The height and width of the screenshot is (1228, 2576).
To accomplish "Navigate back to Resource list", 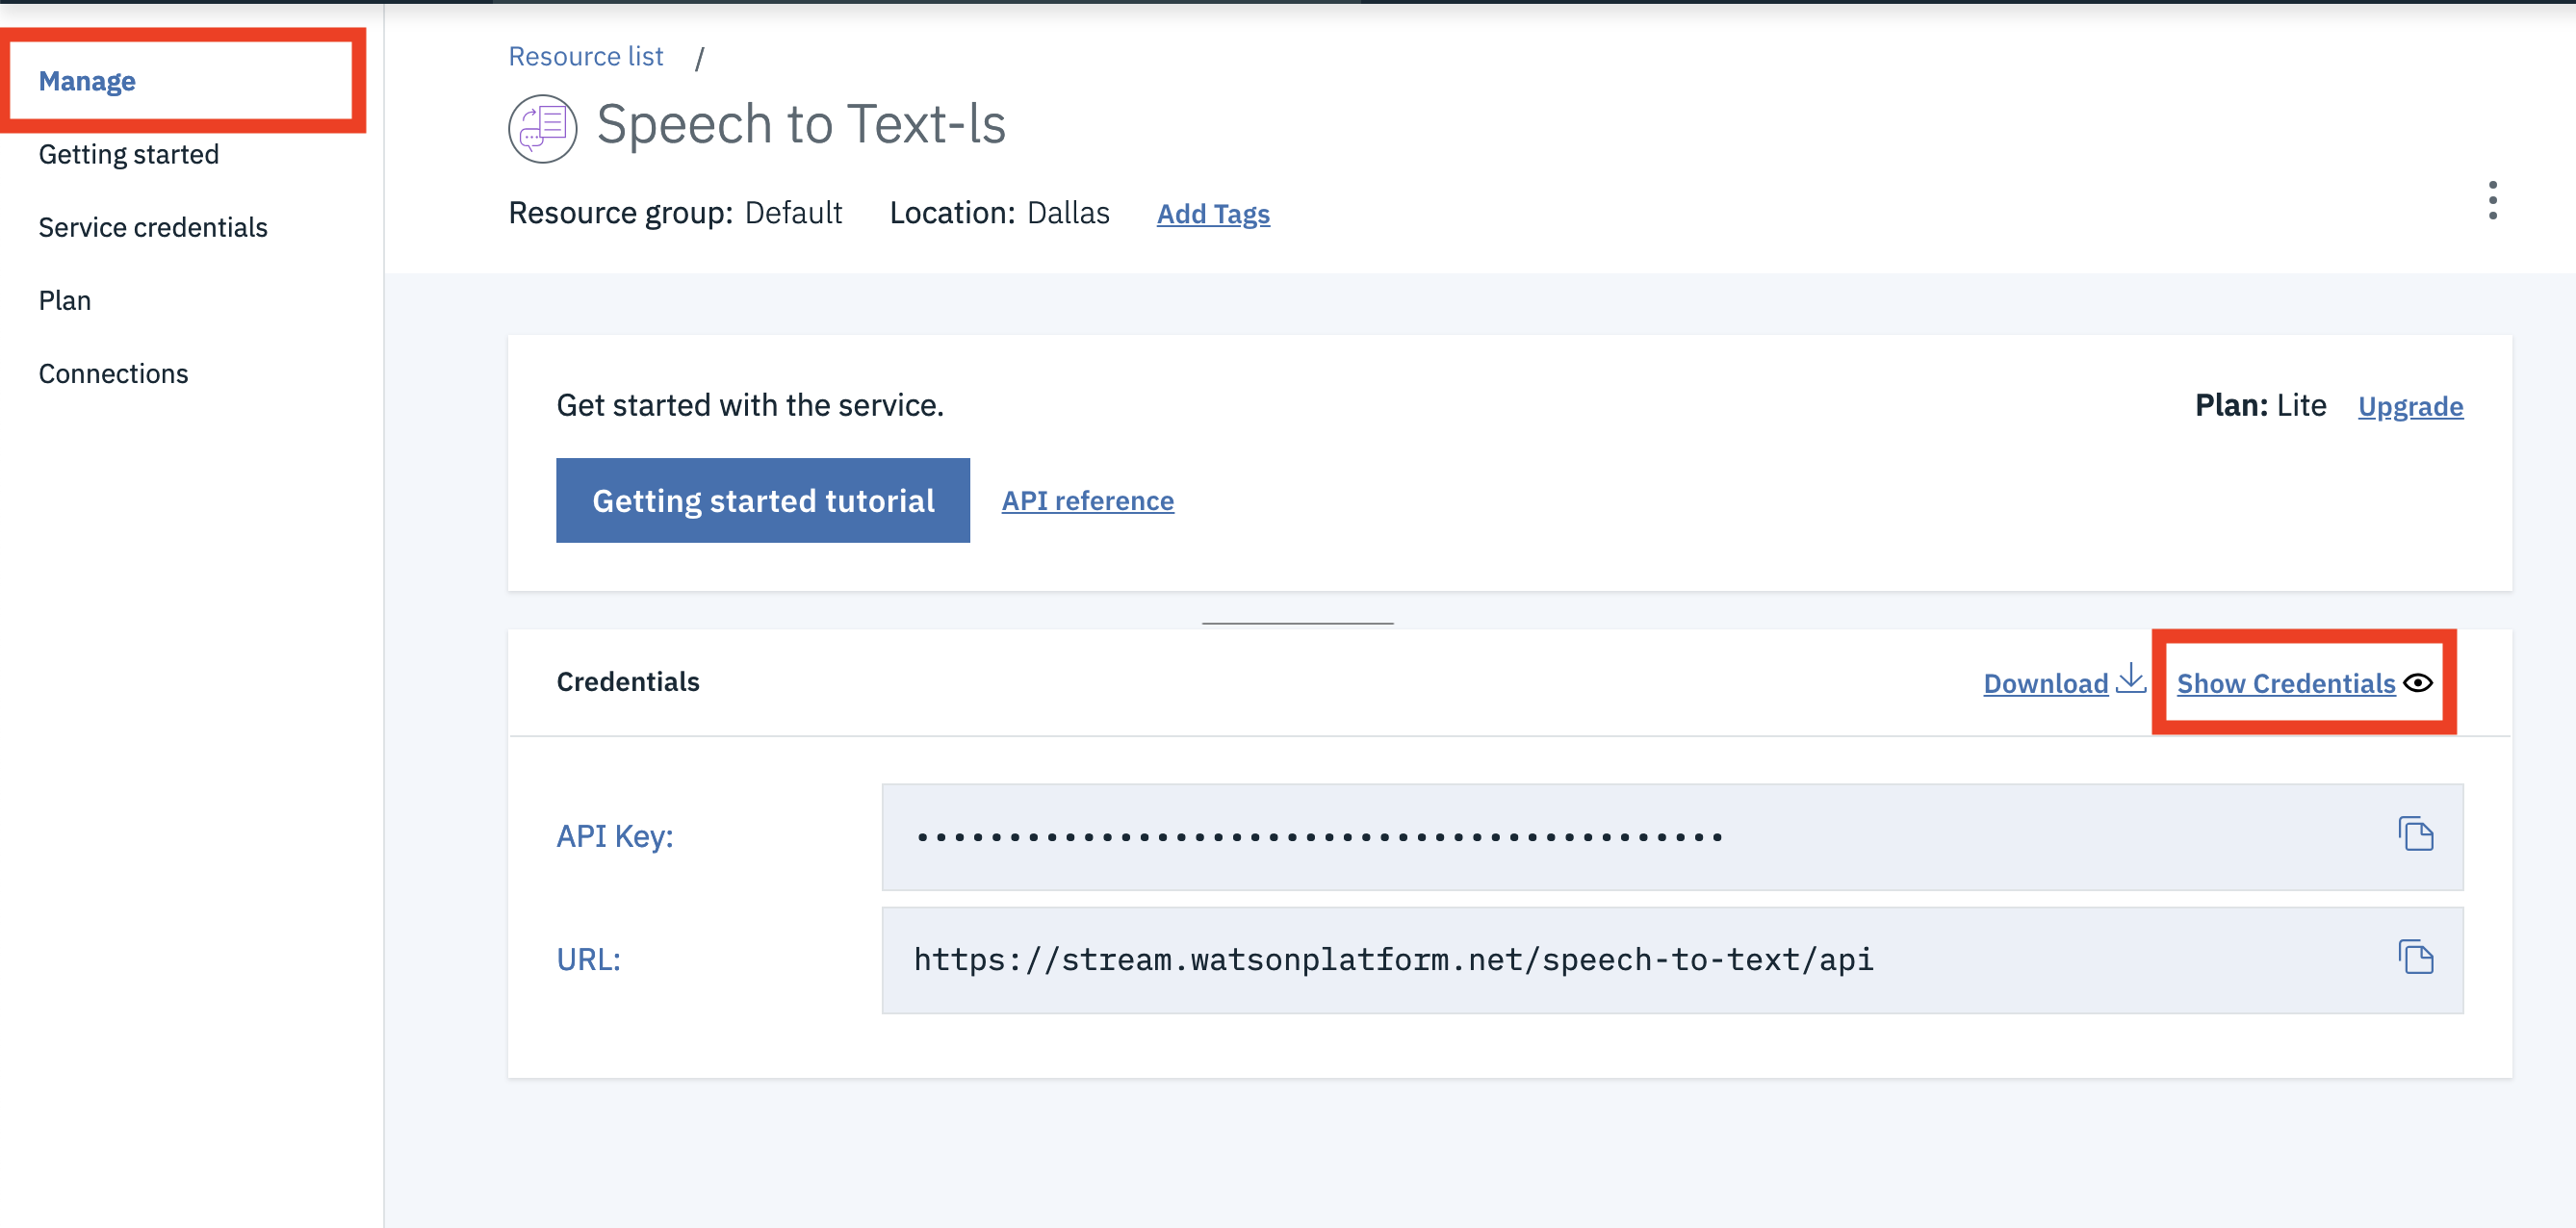I will (x=585, y=57).
